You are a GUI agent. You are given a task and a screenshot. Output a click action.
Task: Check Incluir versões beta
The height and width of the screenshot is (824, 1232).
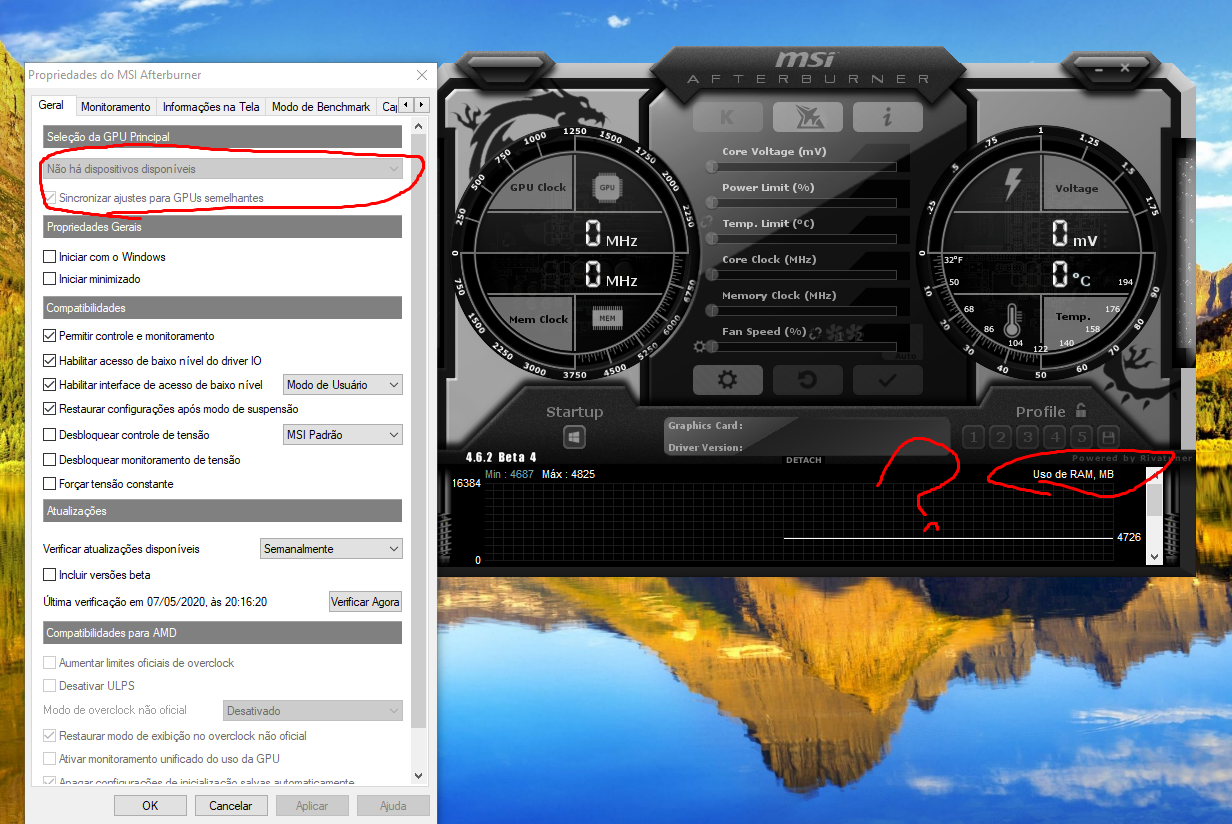(x=50, y=575)
